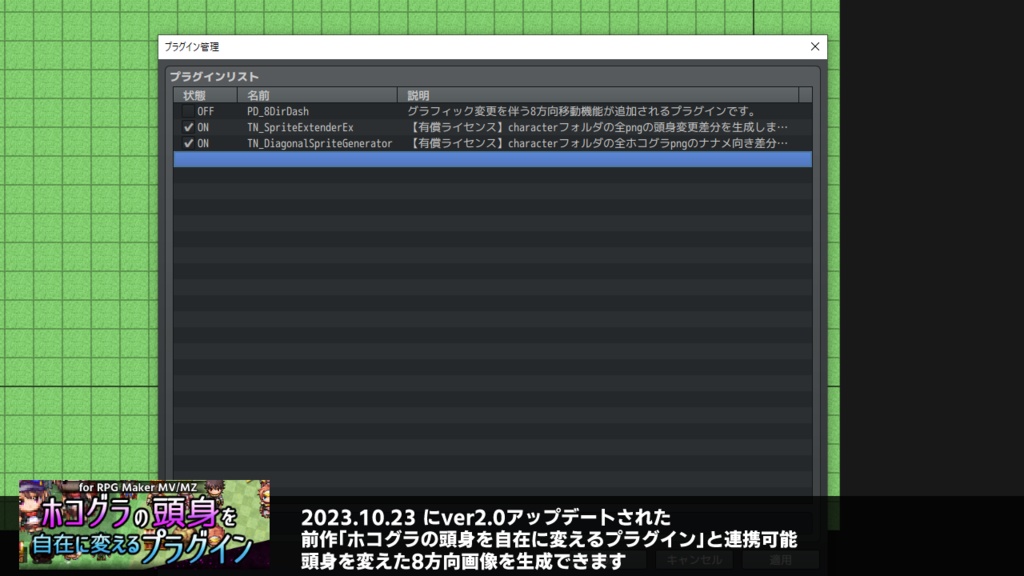
Task: Select the TN_DiagonalSpriteGenerator plugin row
Action: click(x=320, y=142)
